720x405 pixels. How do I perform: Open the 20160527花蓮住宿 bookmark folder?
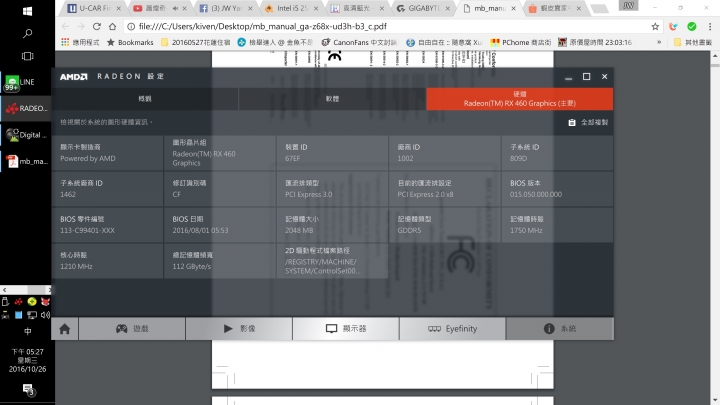(196, 42)
